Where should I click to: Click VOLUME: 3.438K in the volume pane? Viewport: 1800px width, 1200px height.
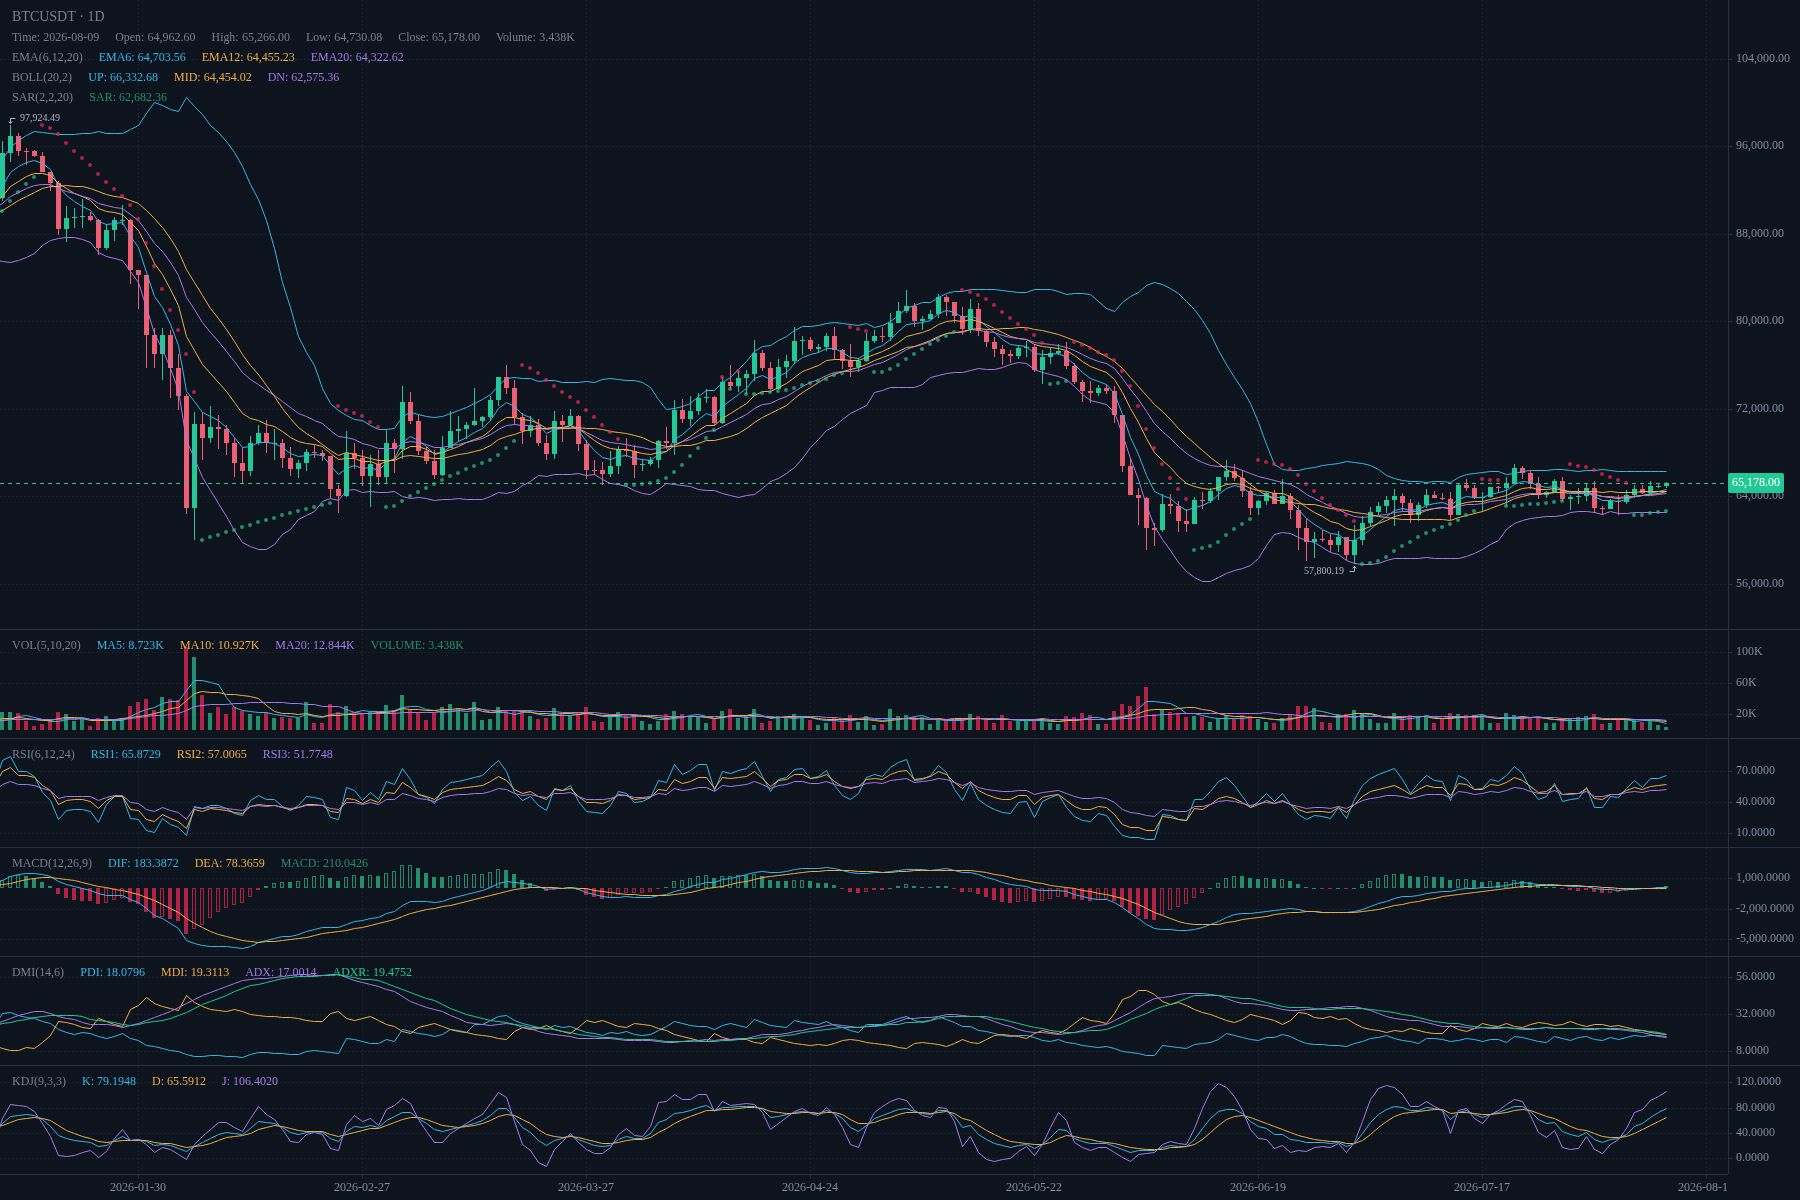pos(417,645)
